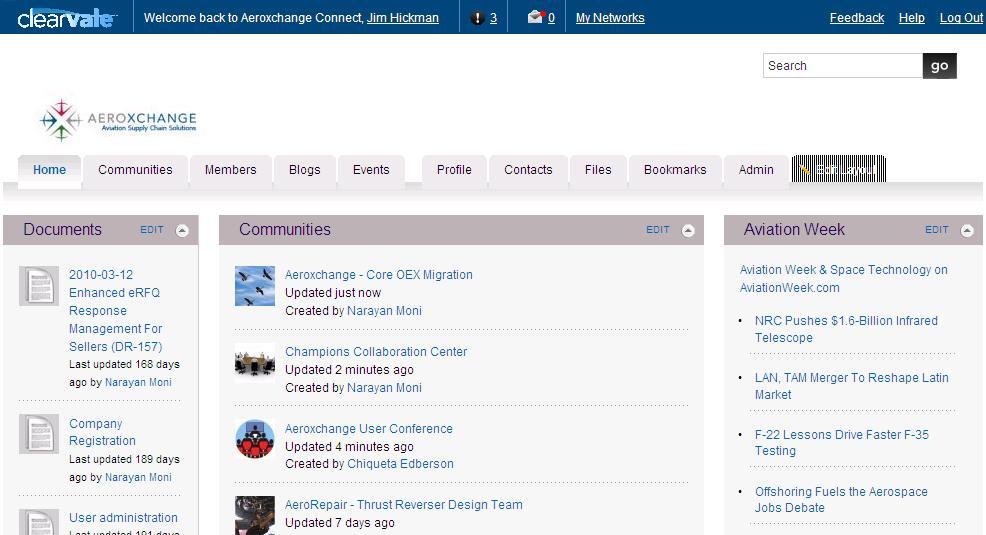Open the Aeroxchange User Conference thumbnail
986x535 pixels.
(255, 439)
